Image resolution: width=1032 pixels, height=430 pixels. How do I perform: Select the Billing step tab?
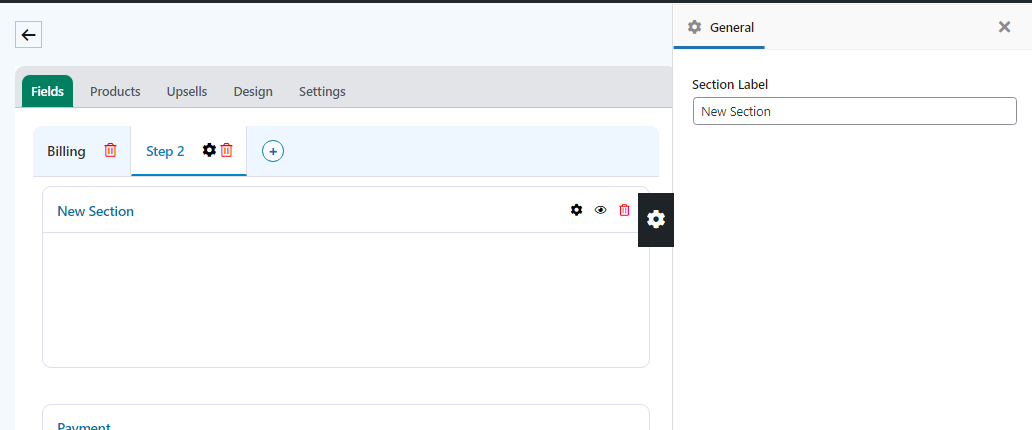[x=66, y=151]
